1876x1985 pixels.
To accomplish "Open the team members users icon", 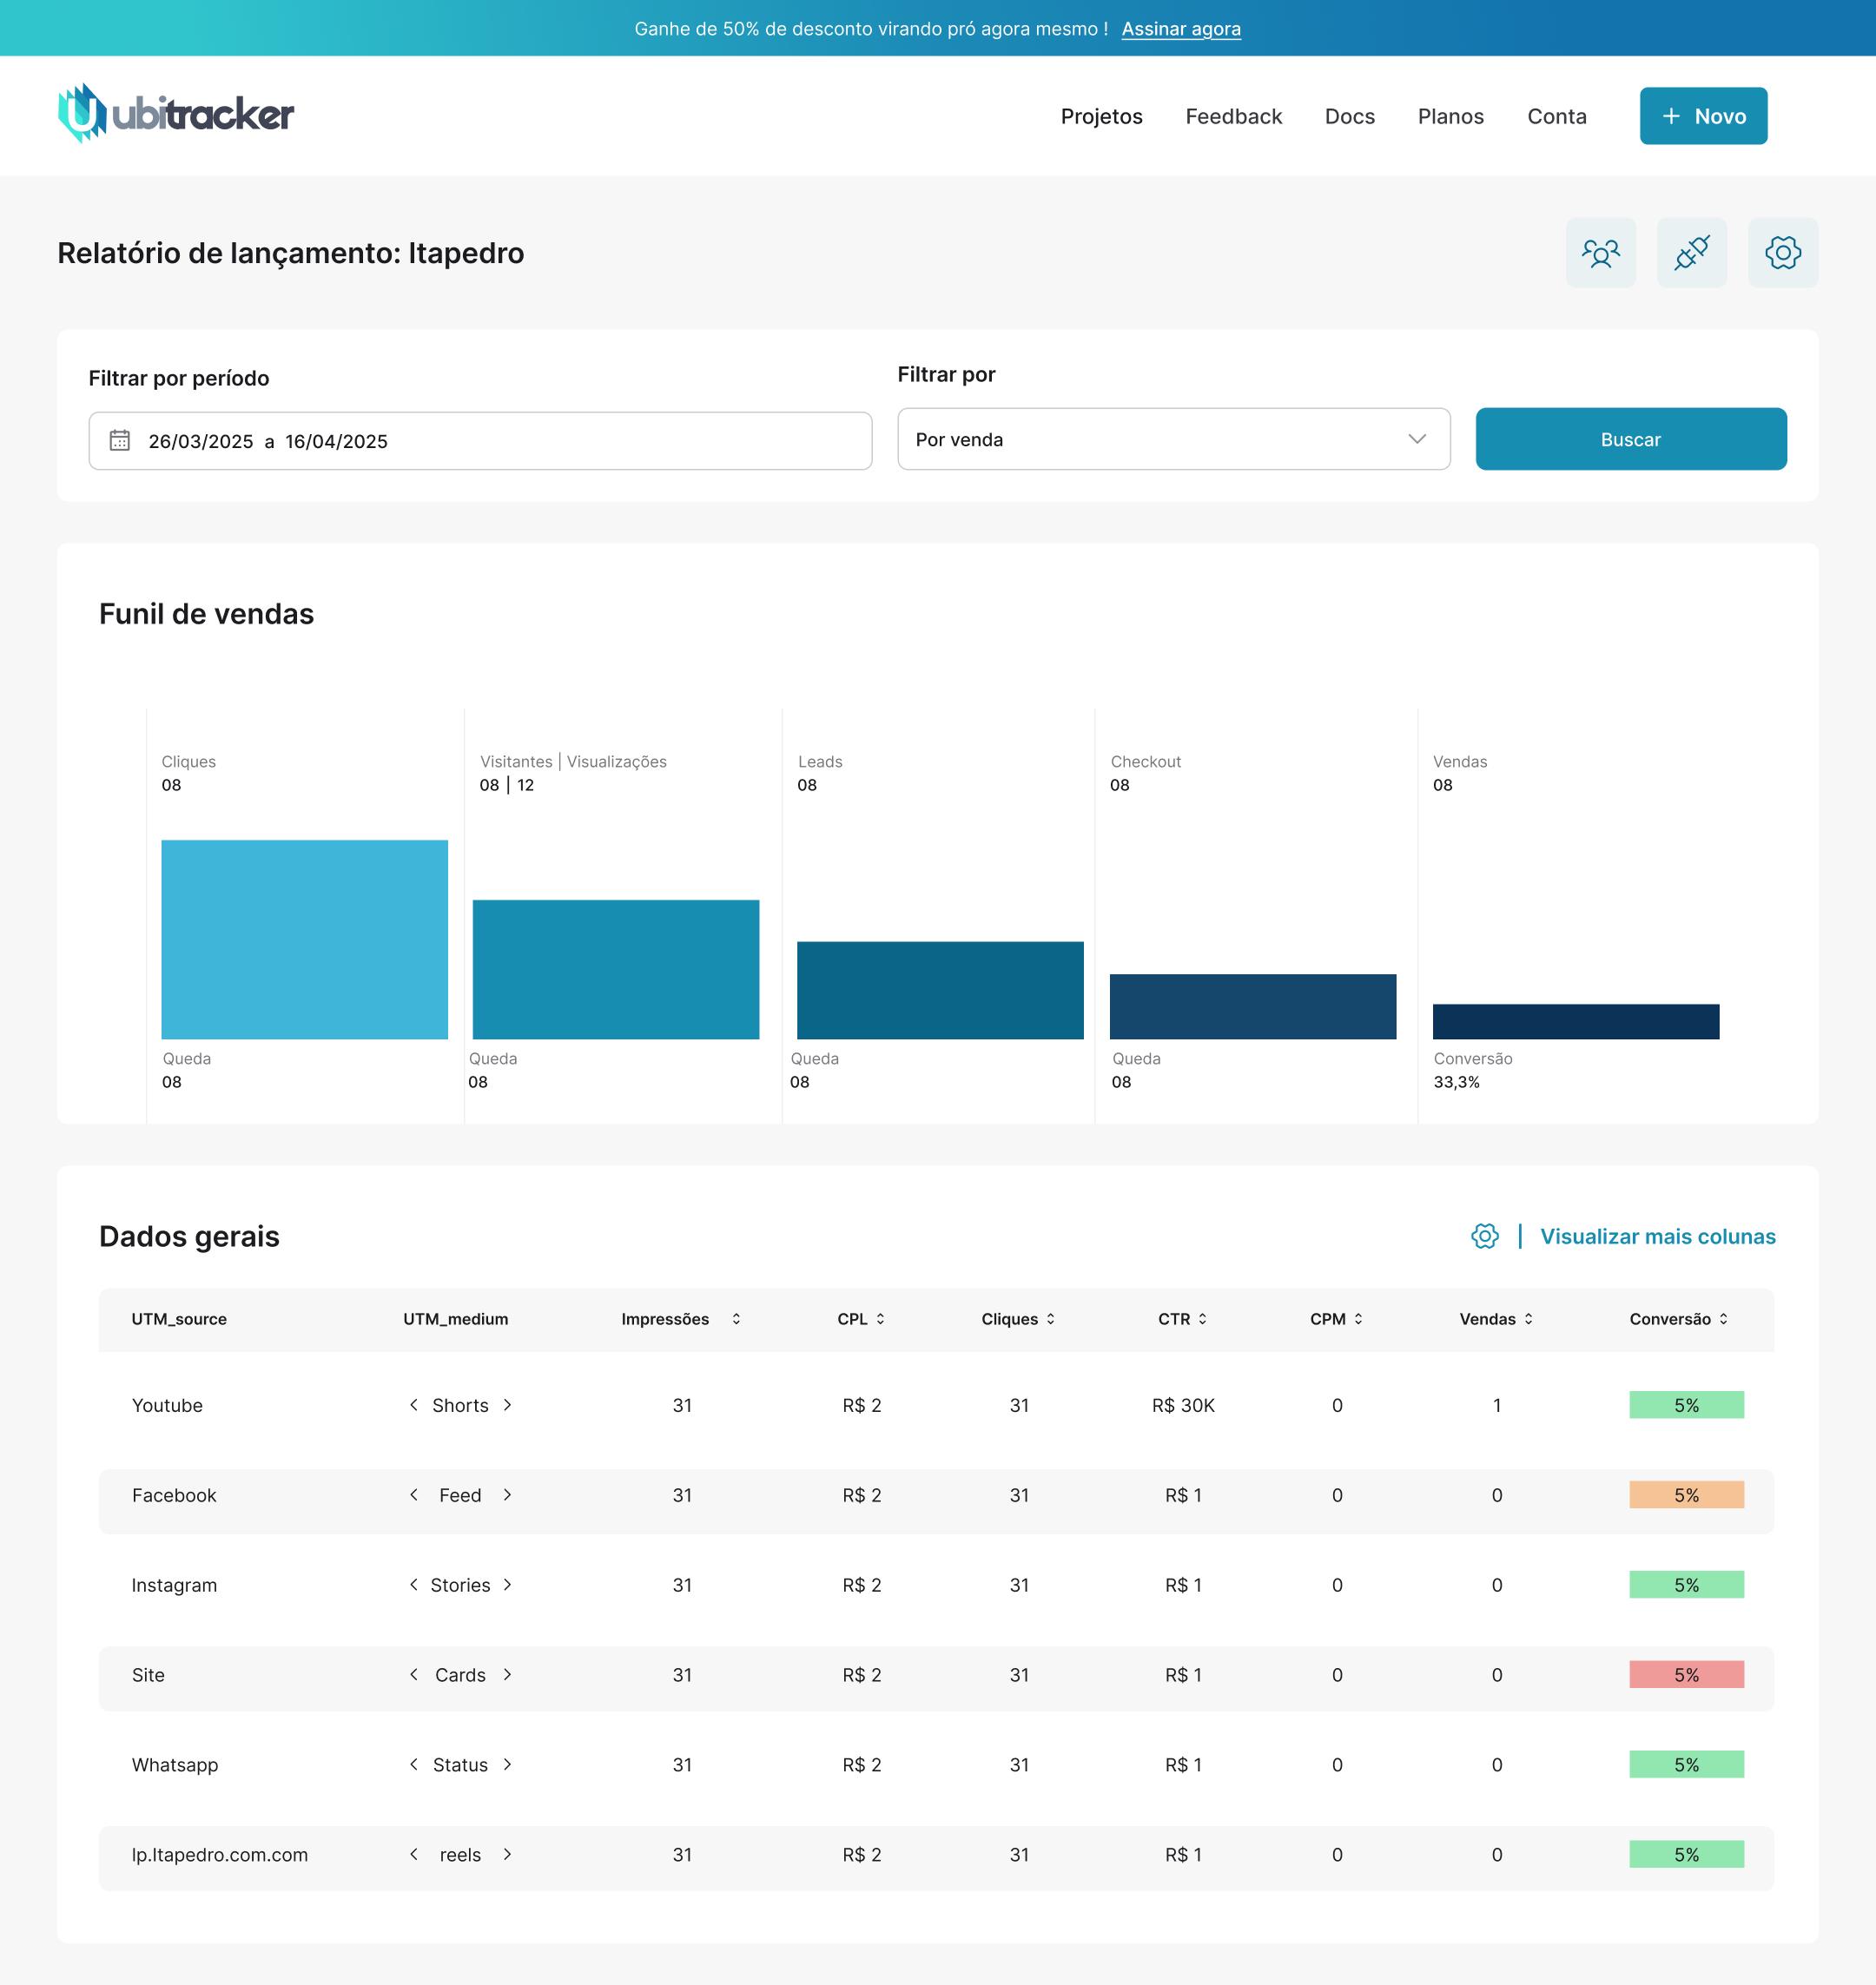I will 1600,253.
